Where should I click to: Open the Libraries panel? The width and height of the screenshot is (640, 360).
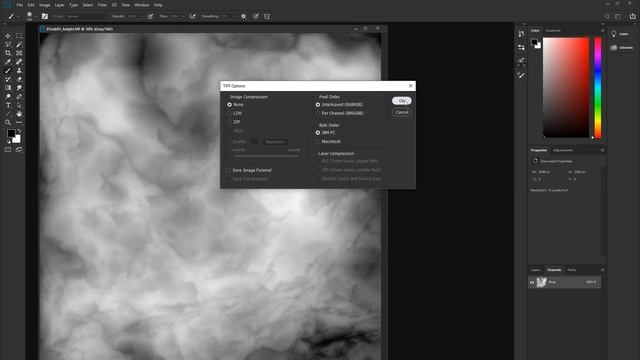(x=622, y=48)
